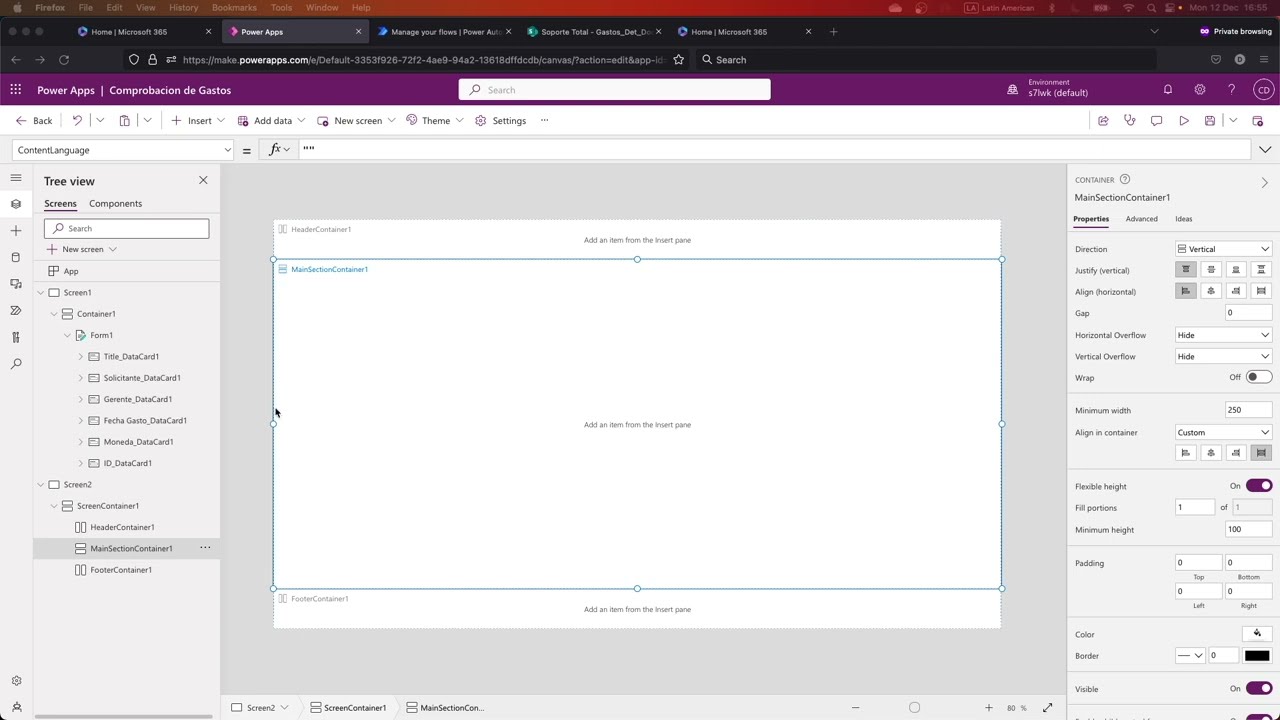Select Align horizontal stretch option

pos(1261,291)
